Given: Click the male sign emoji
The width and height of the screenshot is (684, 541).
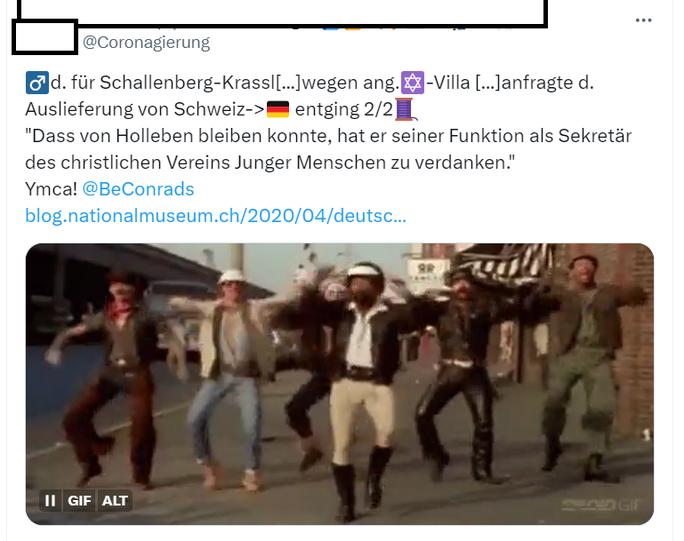Looking at the screenshot, I should [37, 83].
